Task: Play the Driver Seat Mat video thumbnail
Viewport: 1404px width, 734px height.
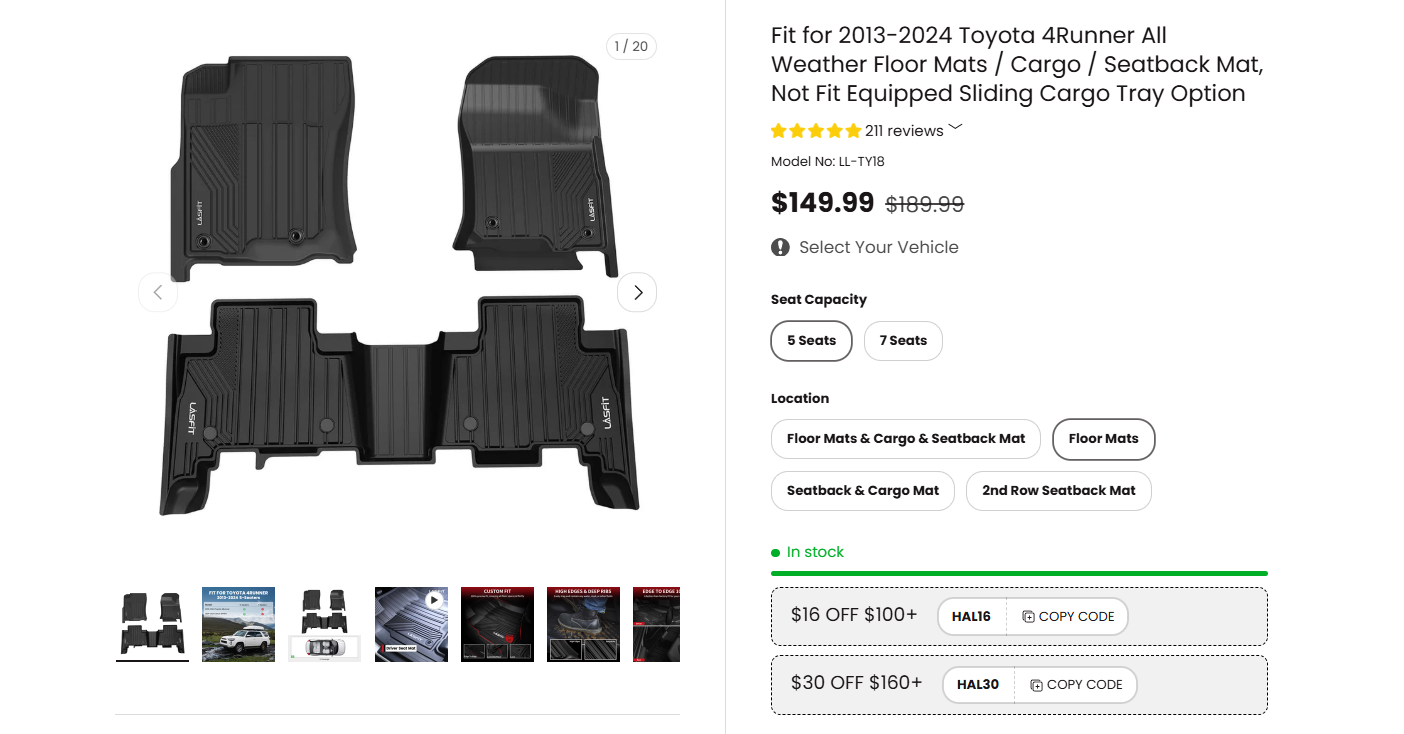Action: (411, 624)
